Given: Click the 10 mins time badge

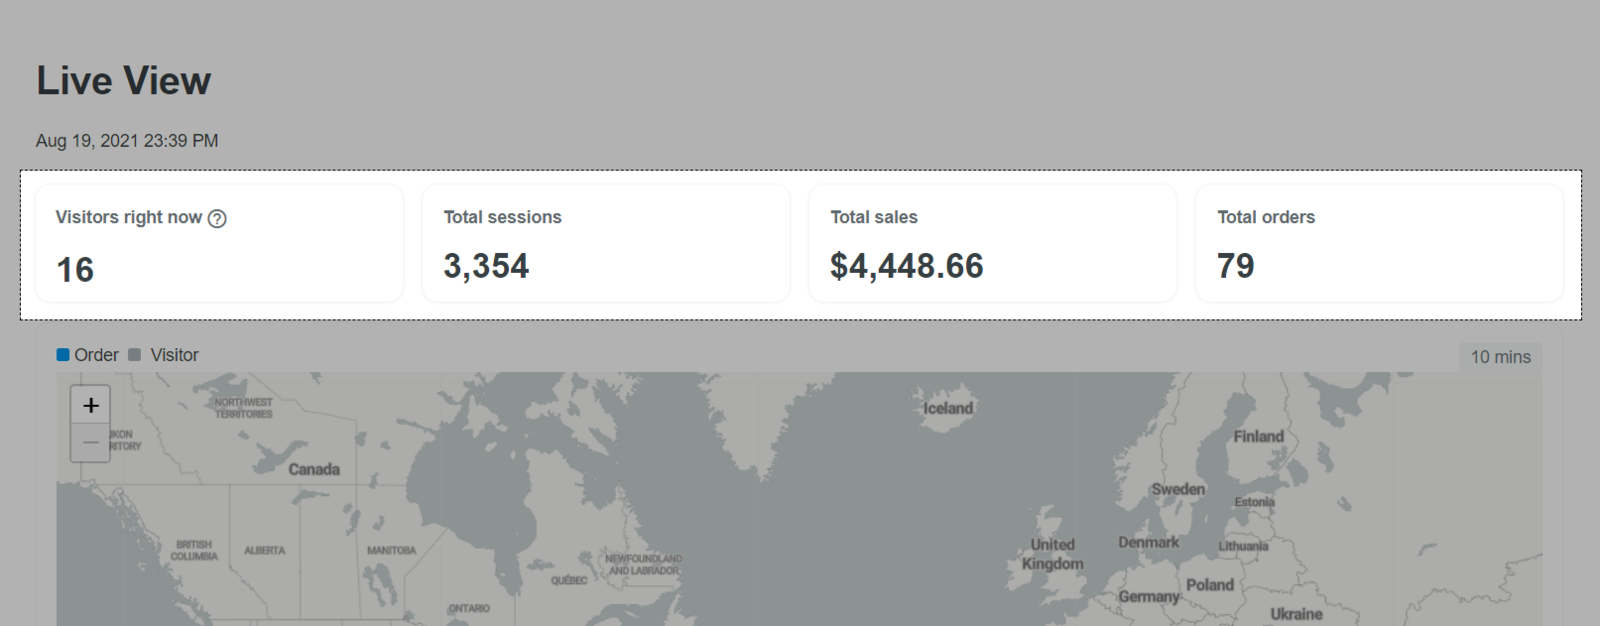Looking at the screenshot, I should coord(1500,357).
